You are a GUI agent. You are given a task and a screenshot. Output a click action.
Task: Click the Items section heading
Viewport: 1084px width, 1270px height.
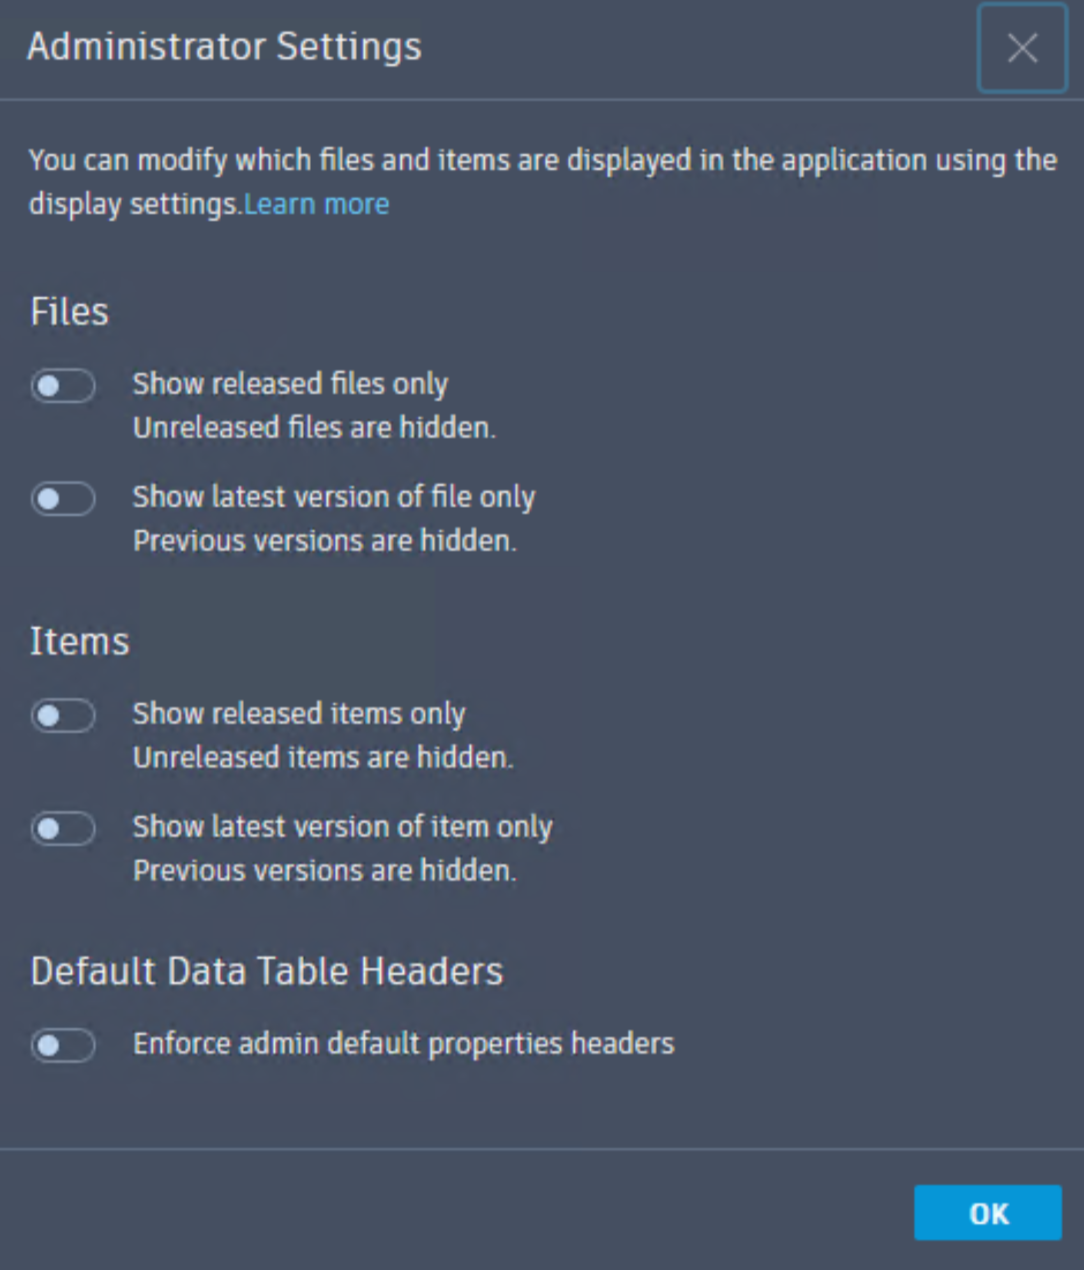pyautogui.click(x=79, y=641)
